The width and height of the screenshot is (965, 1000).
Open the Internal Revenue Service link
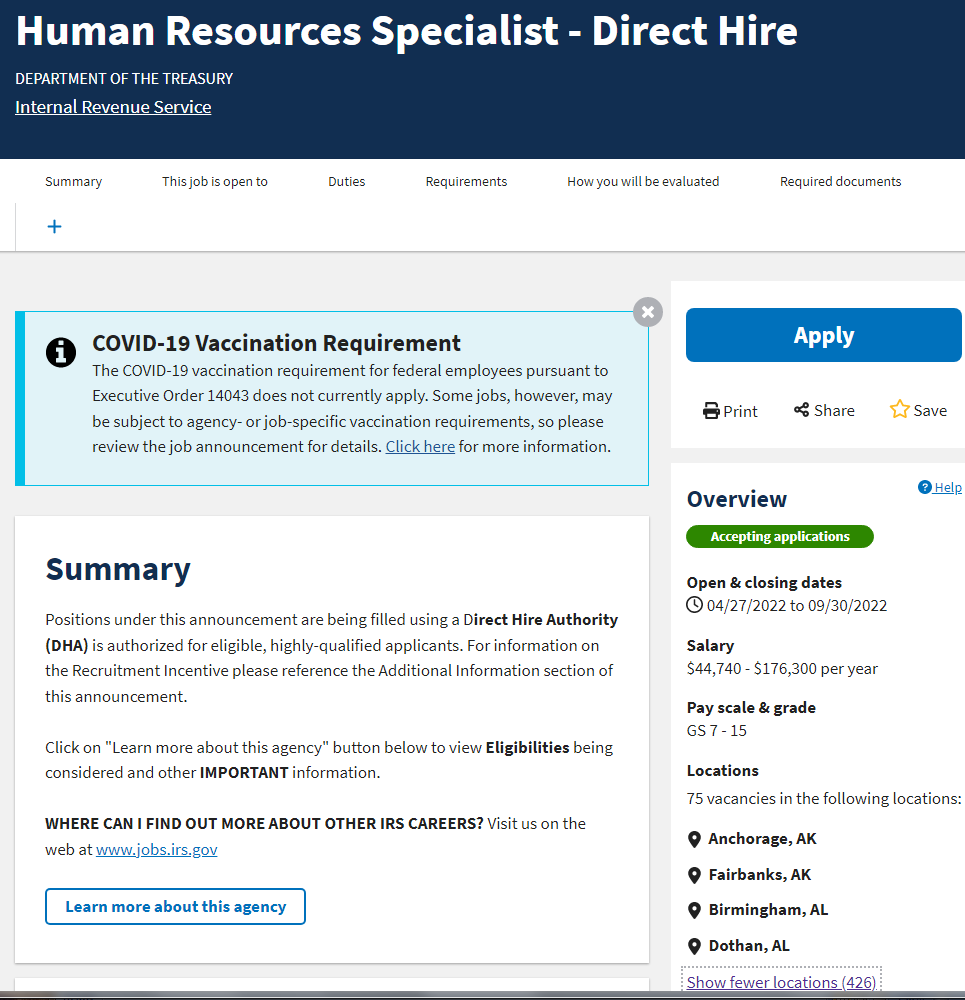tap(113, 107)
